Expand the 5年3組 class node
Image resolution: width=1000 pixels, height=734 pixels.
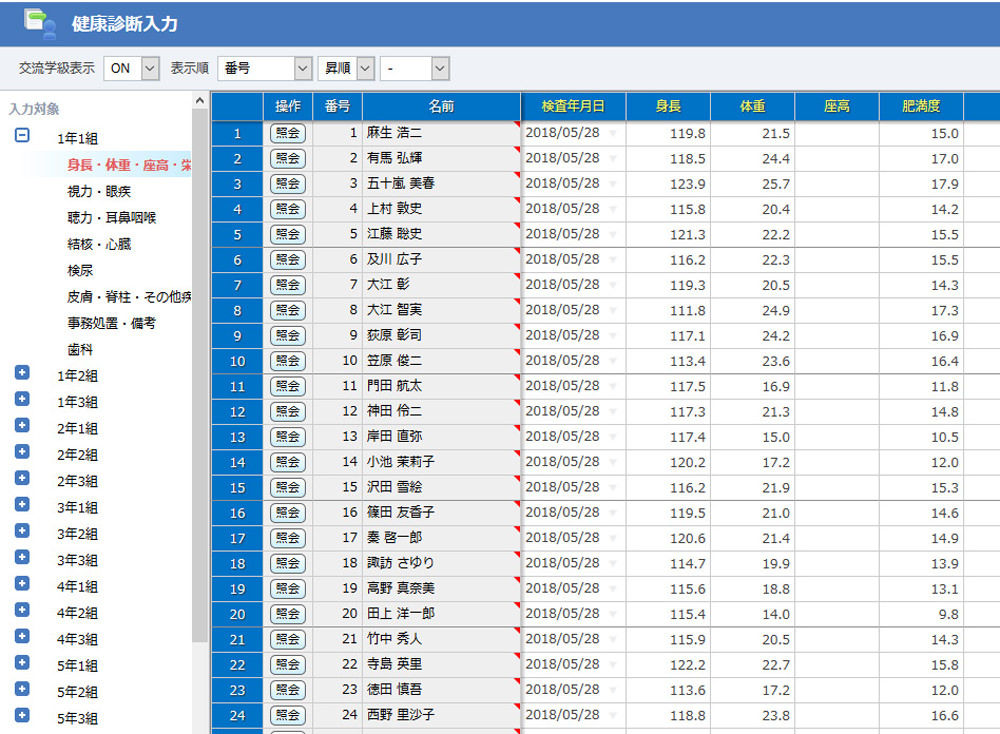click(22, 716)
